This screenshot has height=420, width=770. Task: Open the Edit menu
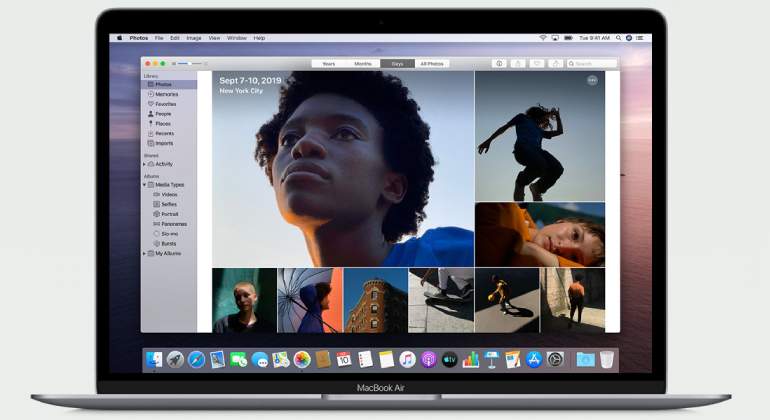pos(175,38)
